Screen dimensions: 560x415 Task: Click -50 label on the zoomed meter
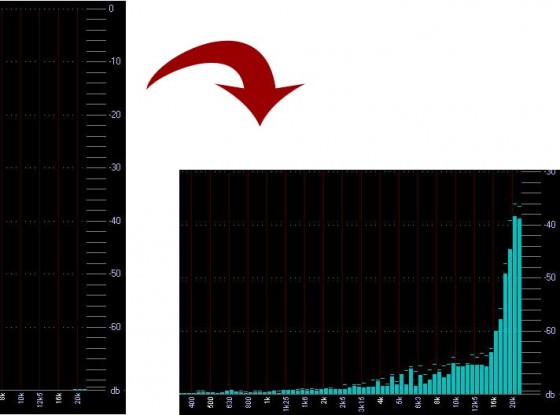tap(550, 278)
